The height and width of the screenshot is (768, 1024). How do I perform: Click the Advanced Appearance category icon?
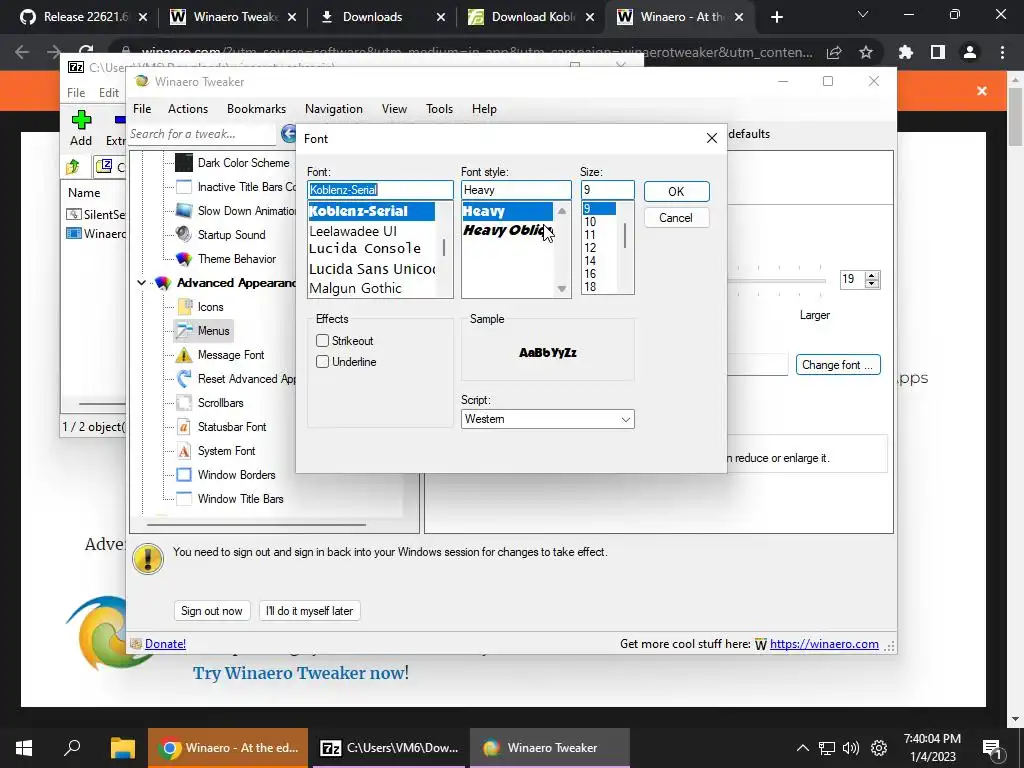click(163, 283)
